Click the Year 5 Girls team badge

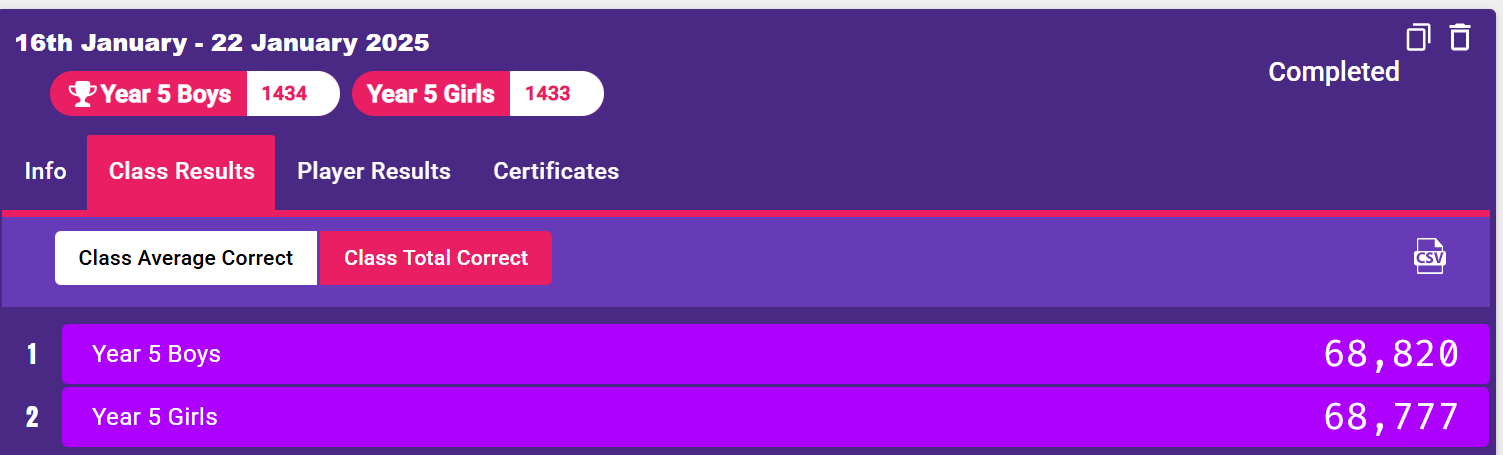click(x=431, y=94)
